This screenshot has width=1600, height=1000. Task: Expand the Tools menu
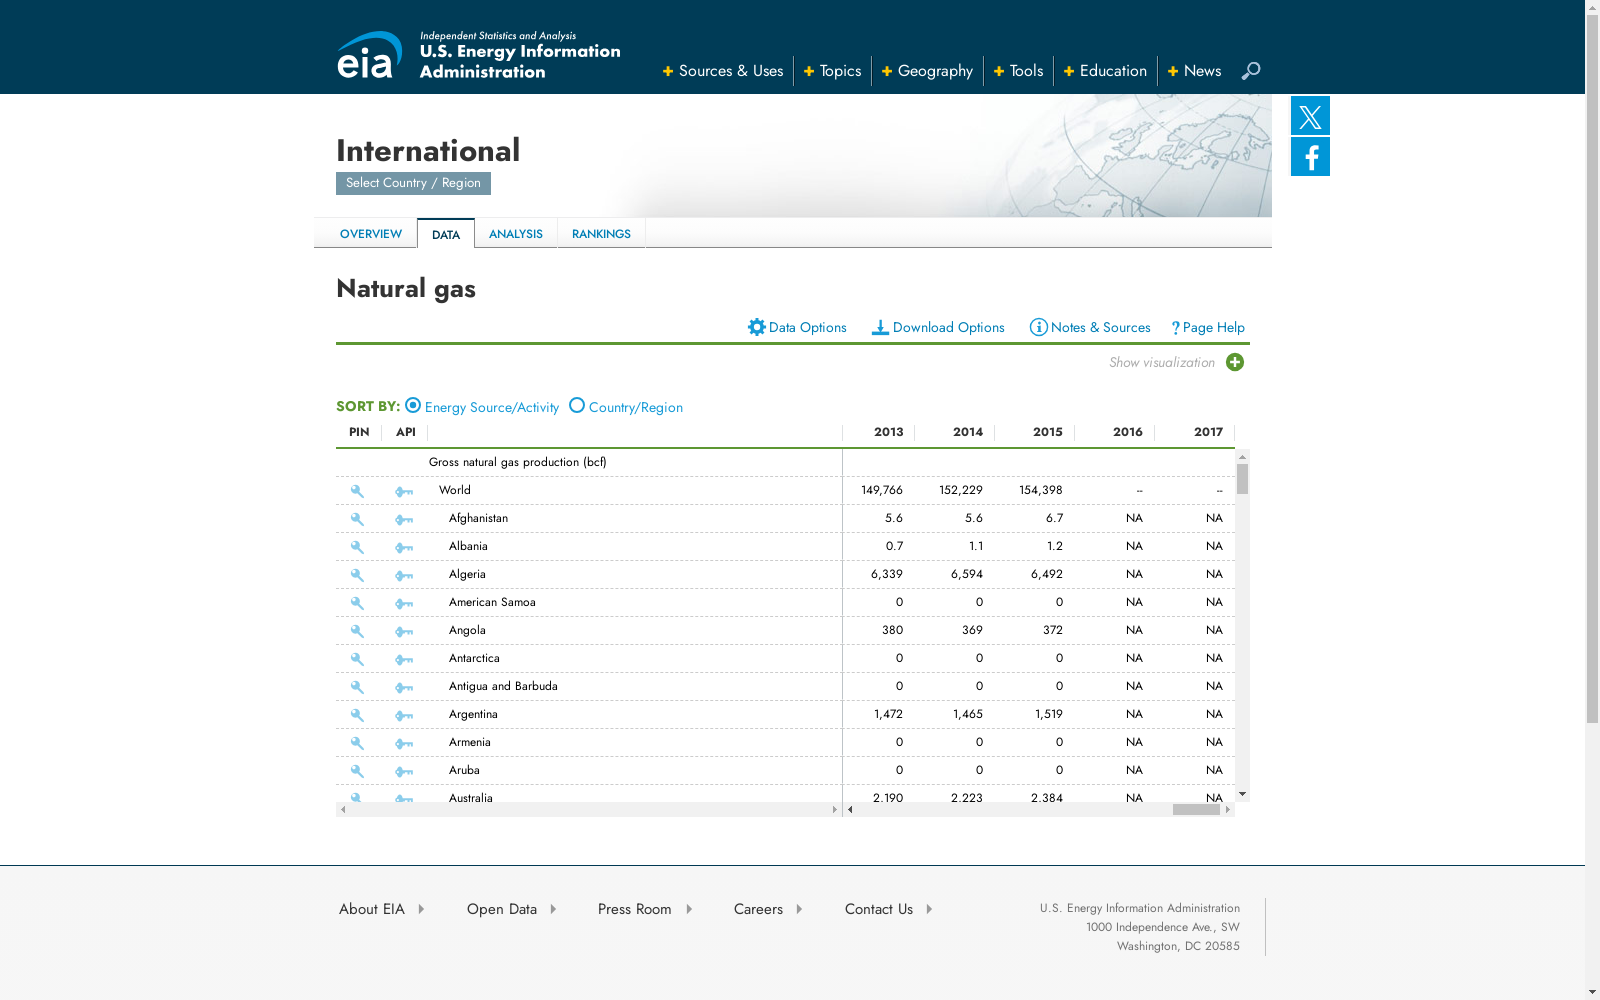[x=1018, y=71]
